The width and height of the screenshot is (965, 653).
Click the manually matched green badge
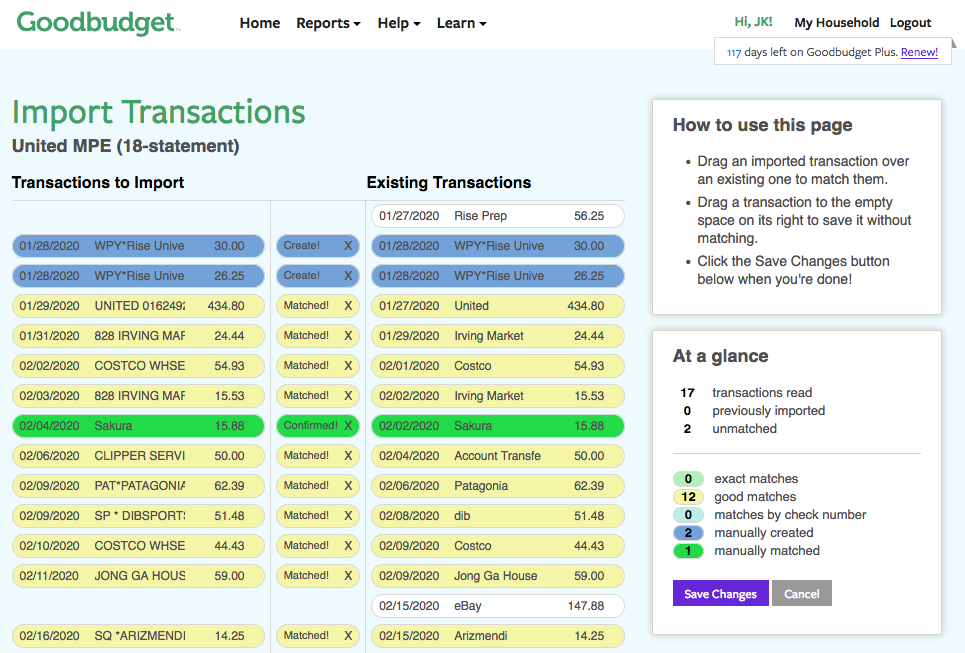point(688,551)
